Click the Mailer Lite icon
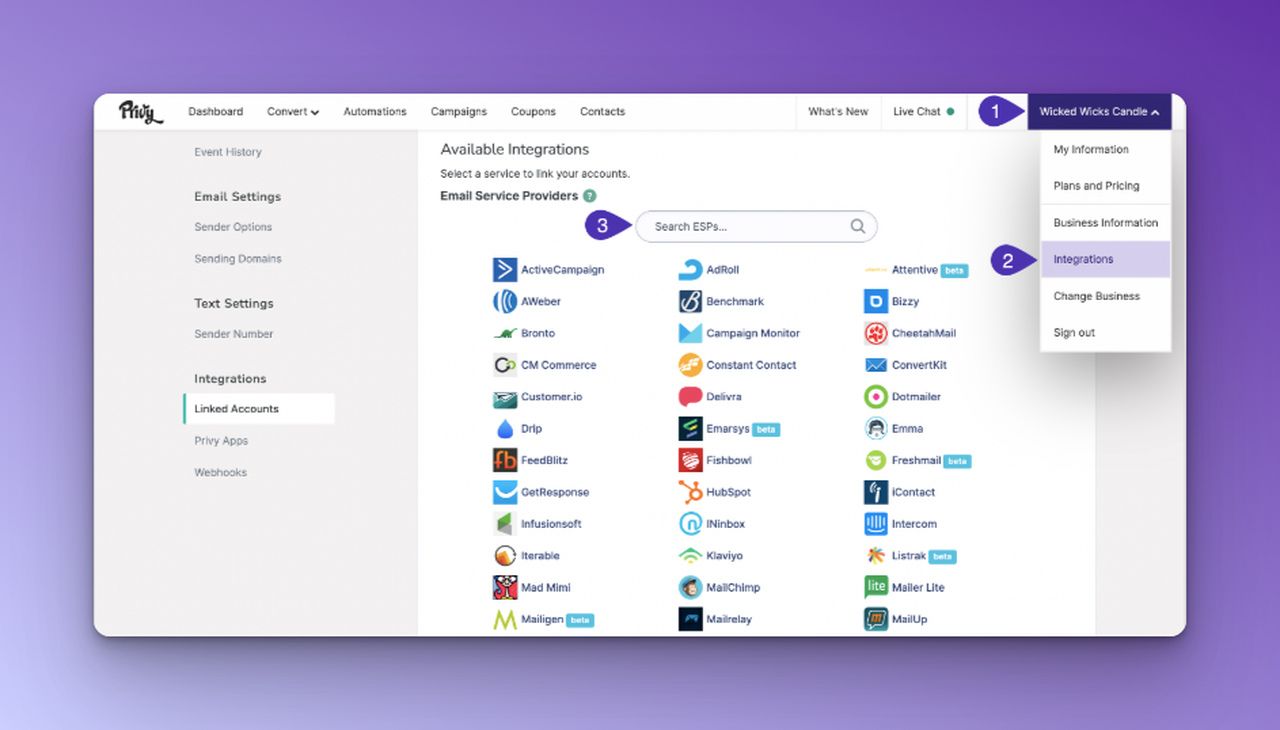 coord(876,587)
